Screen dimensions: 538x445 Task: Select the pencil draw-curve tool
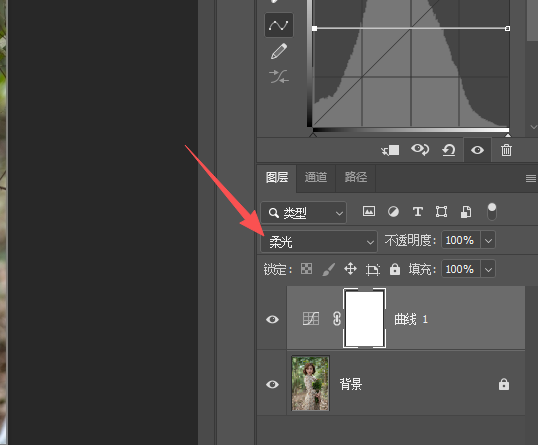click(x=279, y=51)
